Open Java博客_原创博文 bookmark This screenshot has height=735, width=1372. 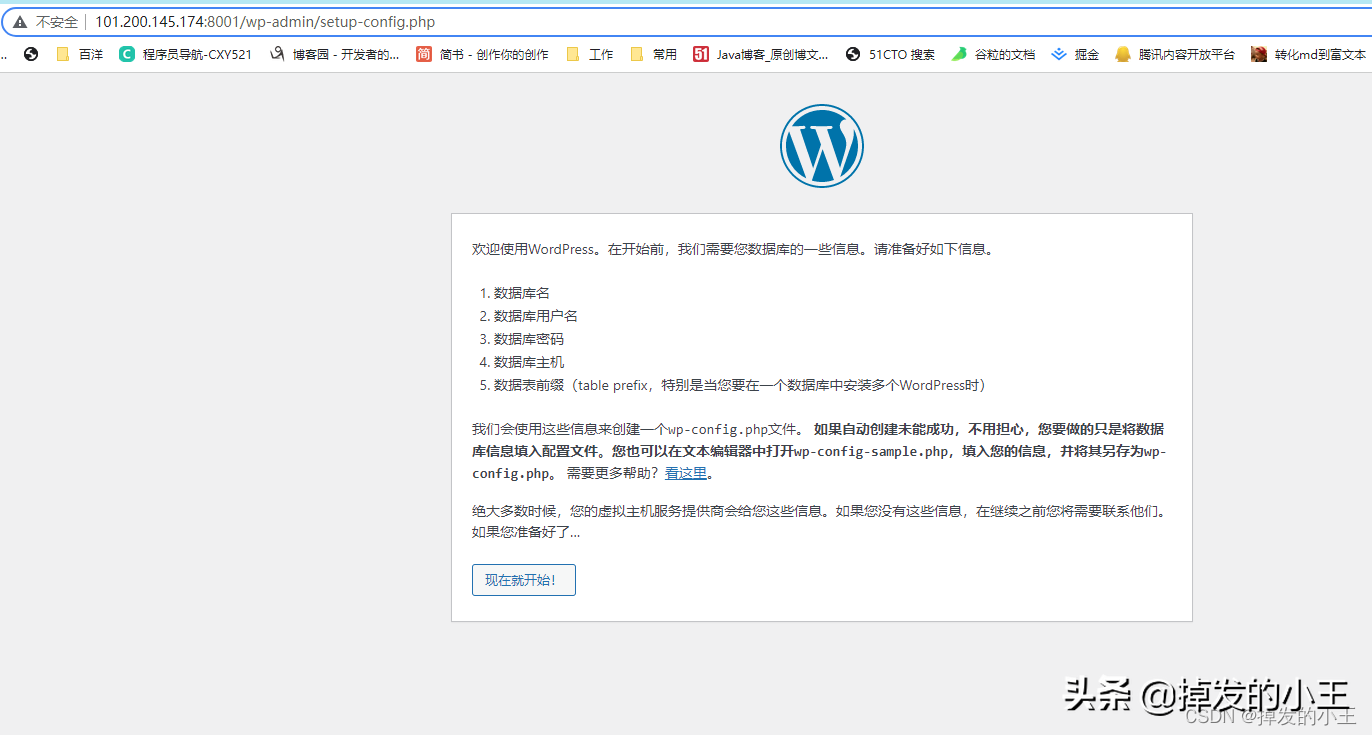pos(761,55)
